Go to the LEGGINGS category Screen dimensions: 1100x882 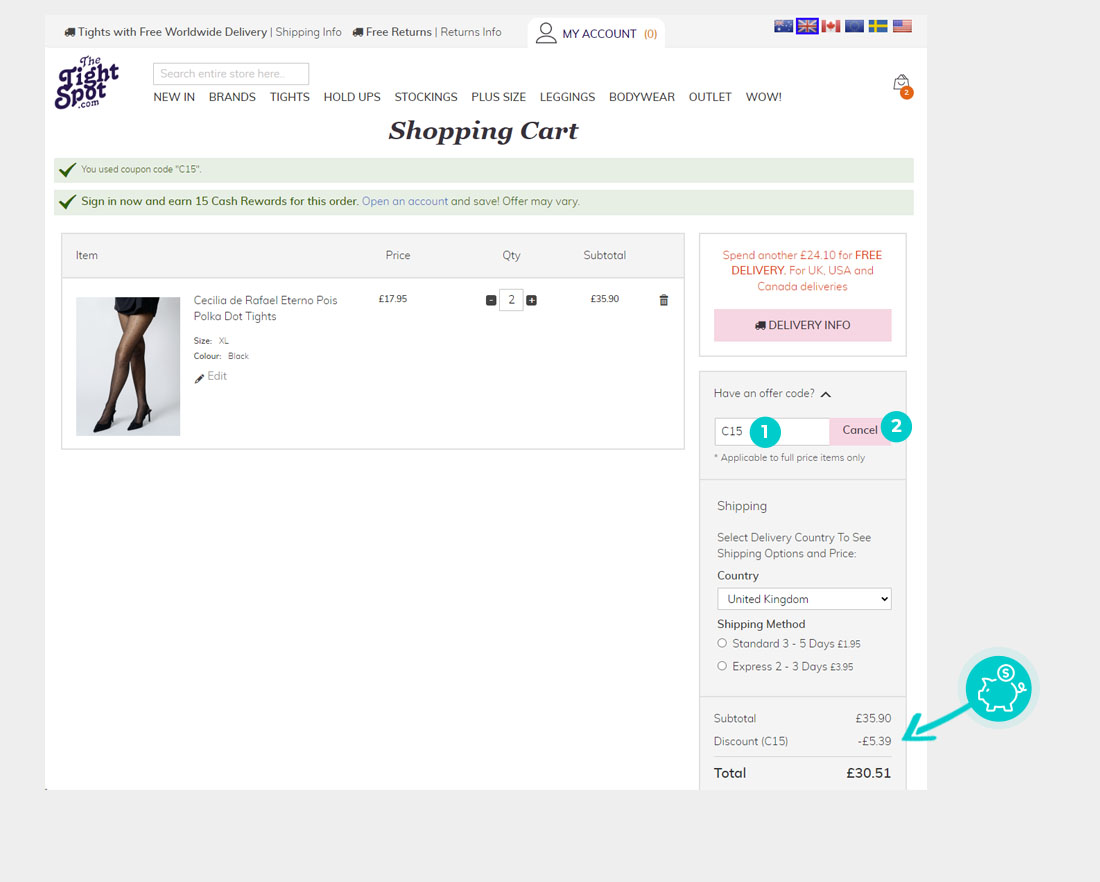tap(568, 97)
